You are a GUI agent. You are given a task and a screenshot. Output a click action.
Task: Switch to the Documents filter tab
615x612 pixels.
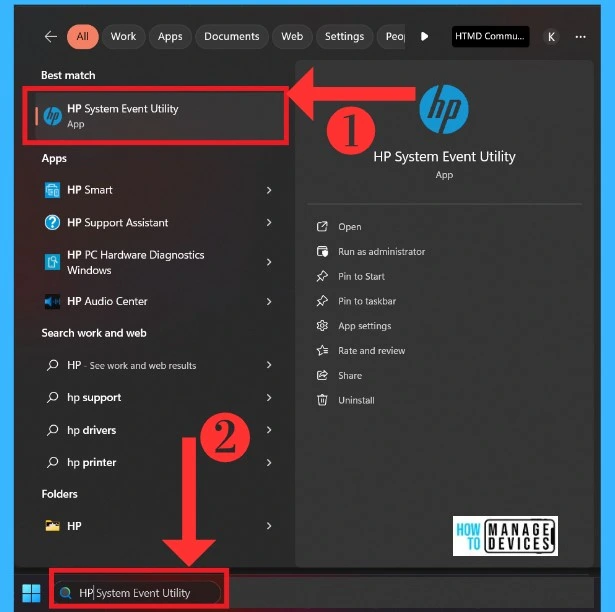click(231, 36)
